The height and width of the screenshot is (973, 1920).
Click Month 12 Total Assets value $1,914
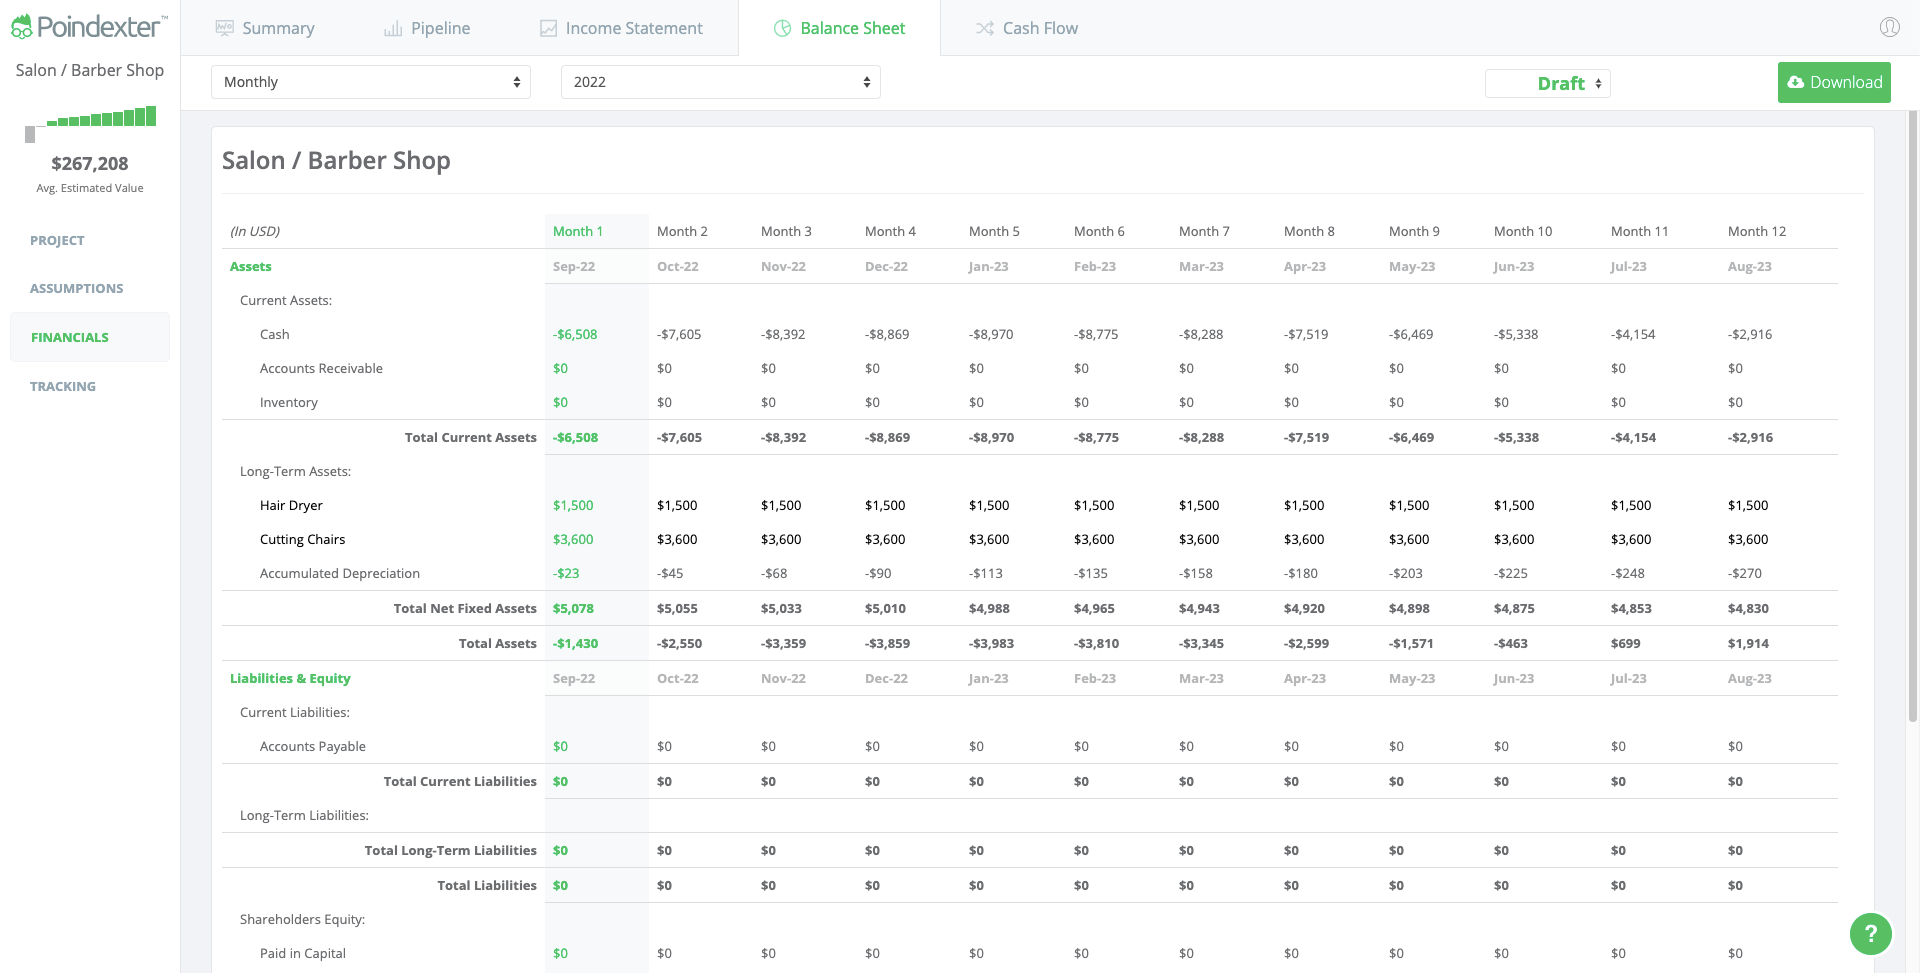1748,643
